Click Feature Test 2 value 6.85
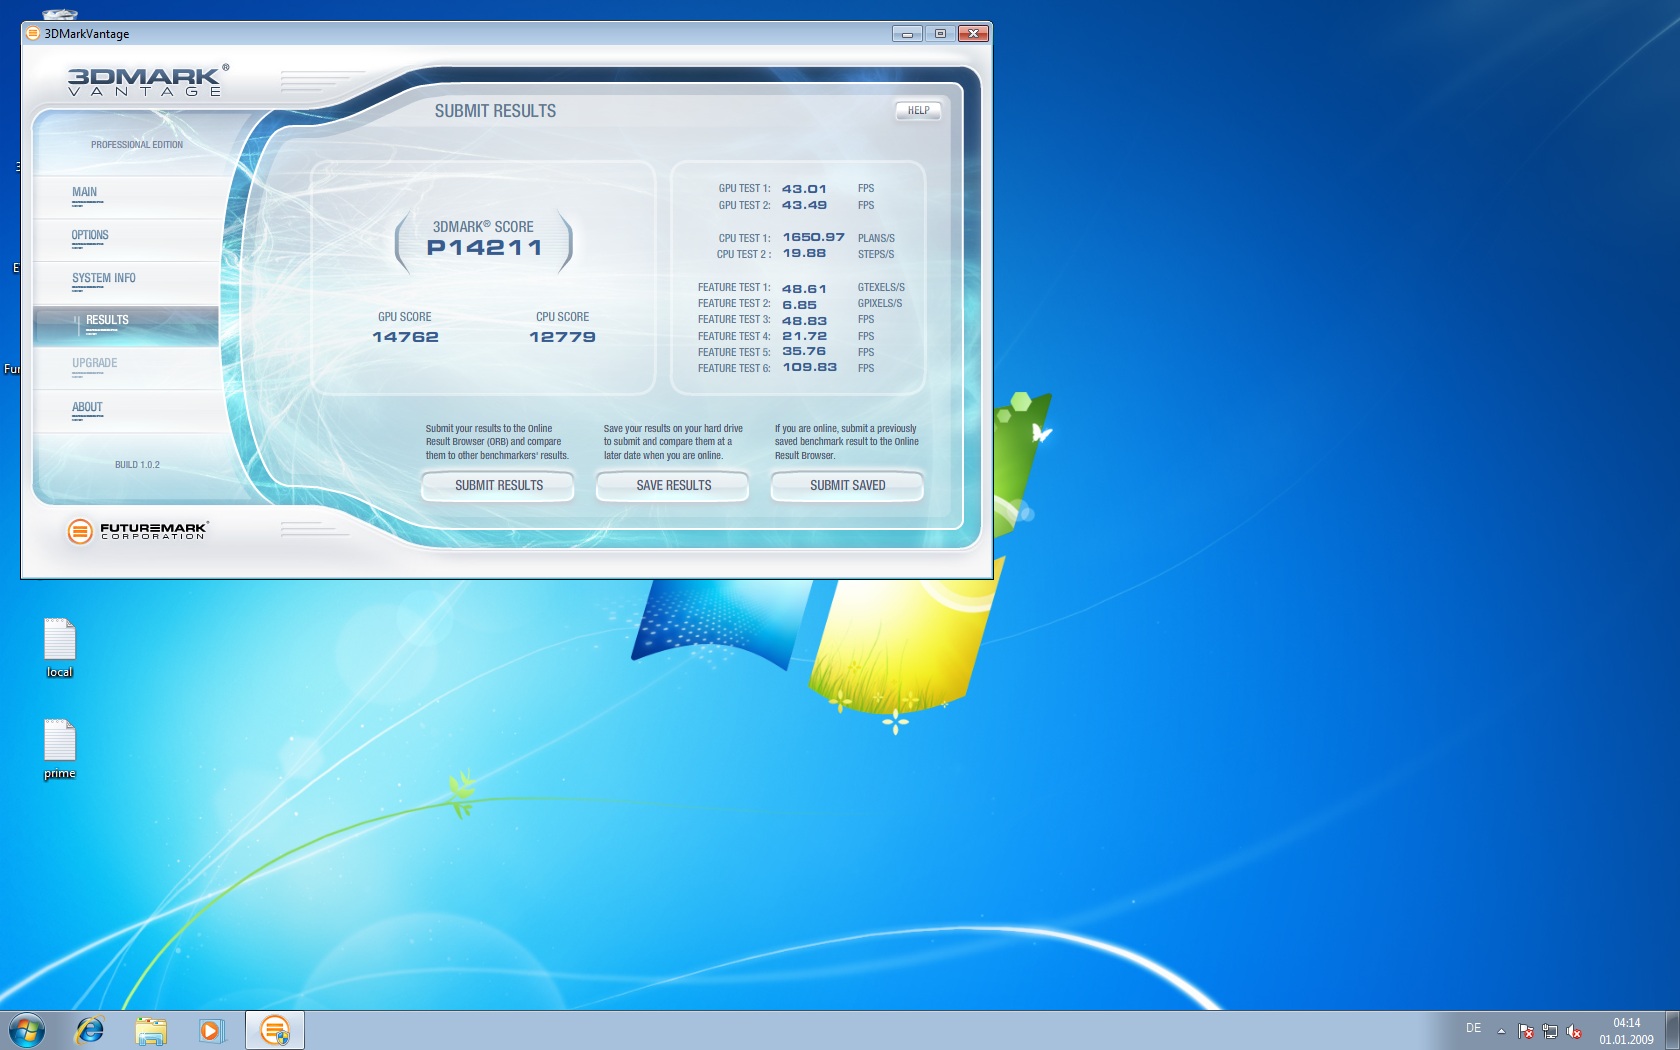This screenshot has width=1680, height=1050. [799, 305]
